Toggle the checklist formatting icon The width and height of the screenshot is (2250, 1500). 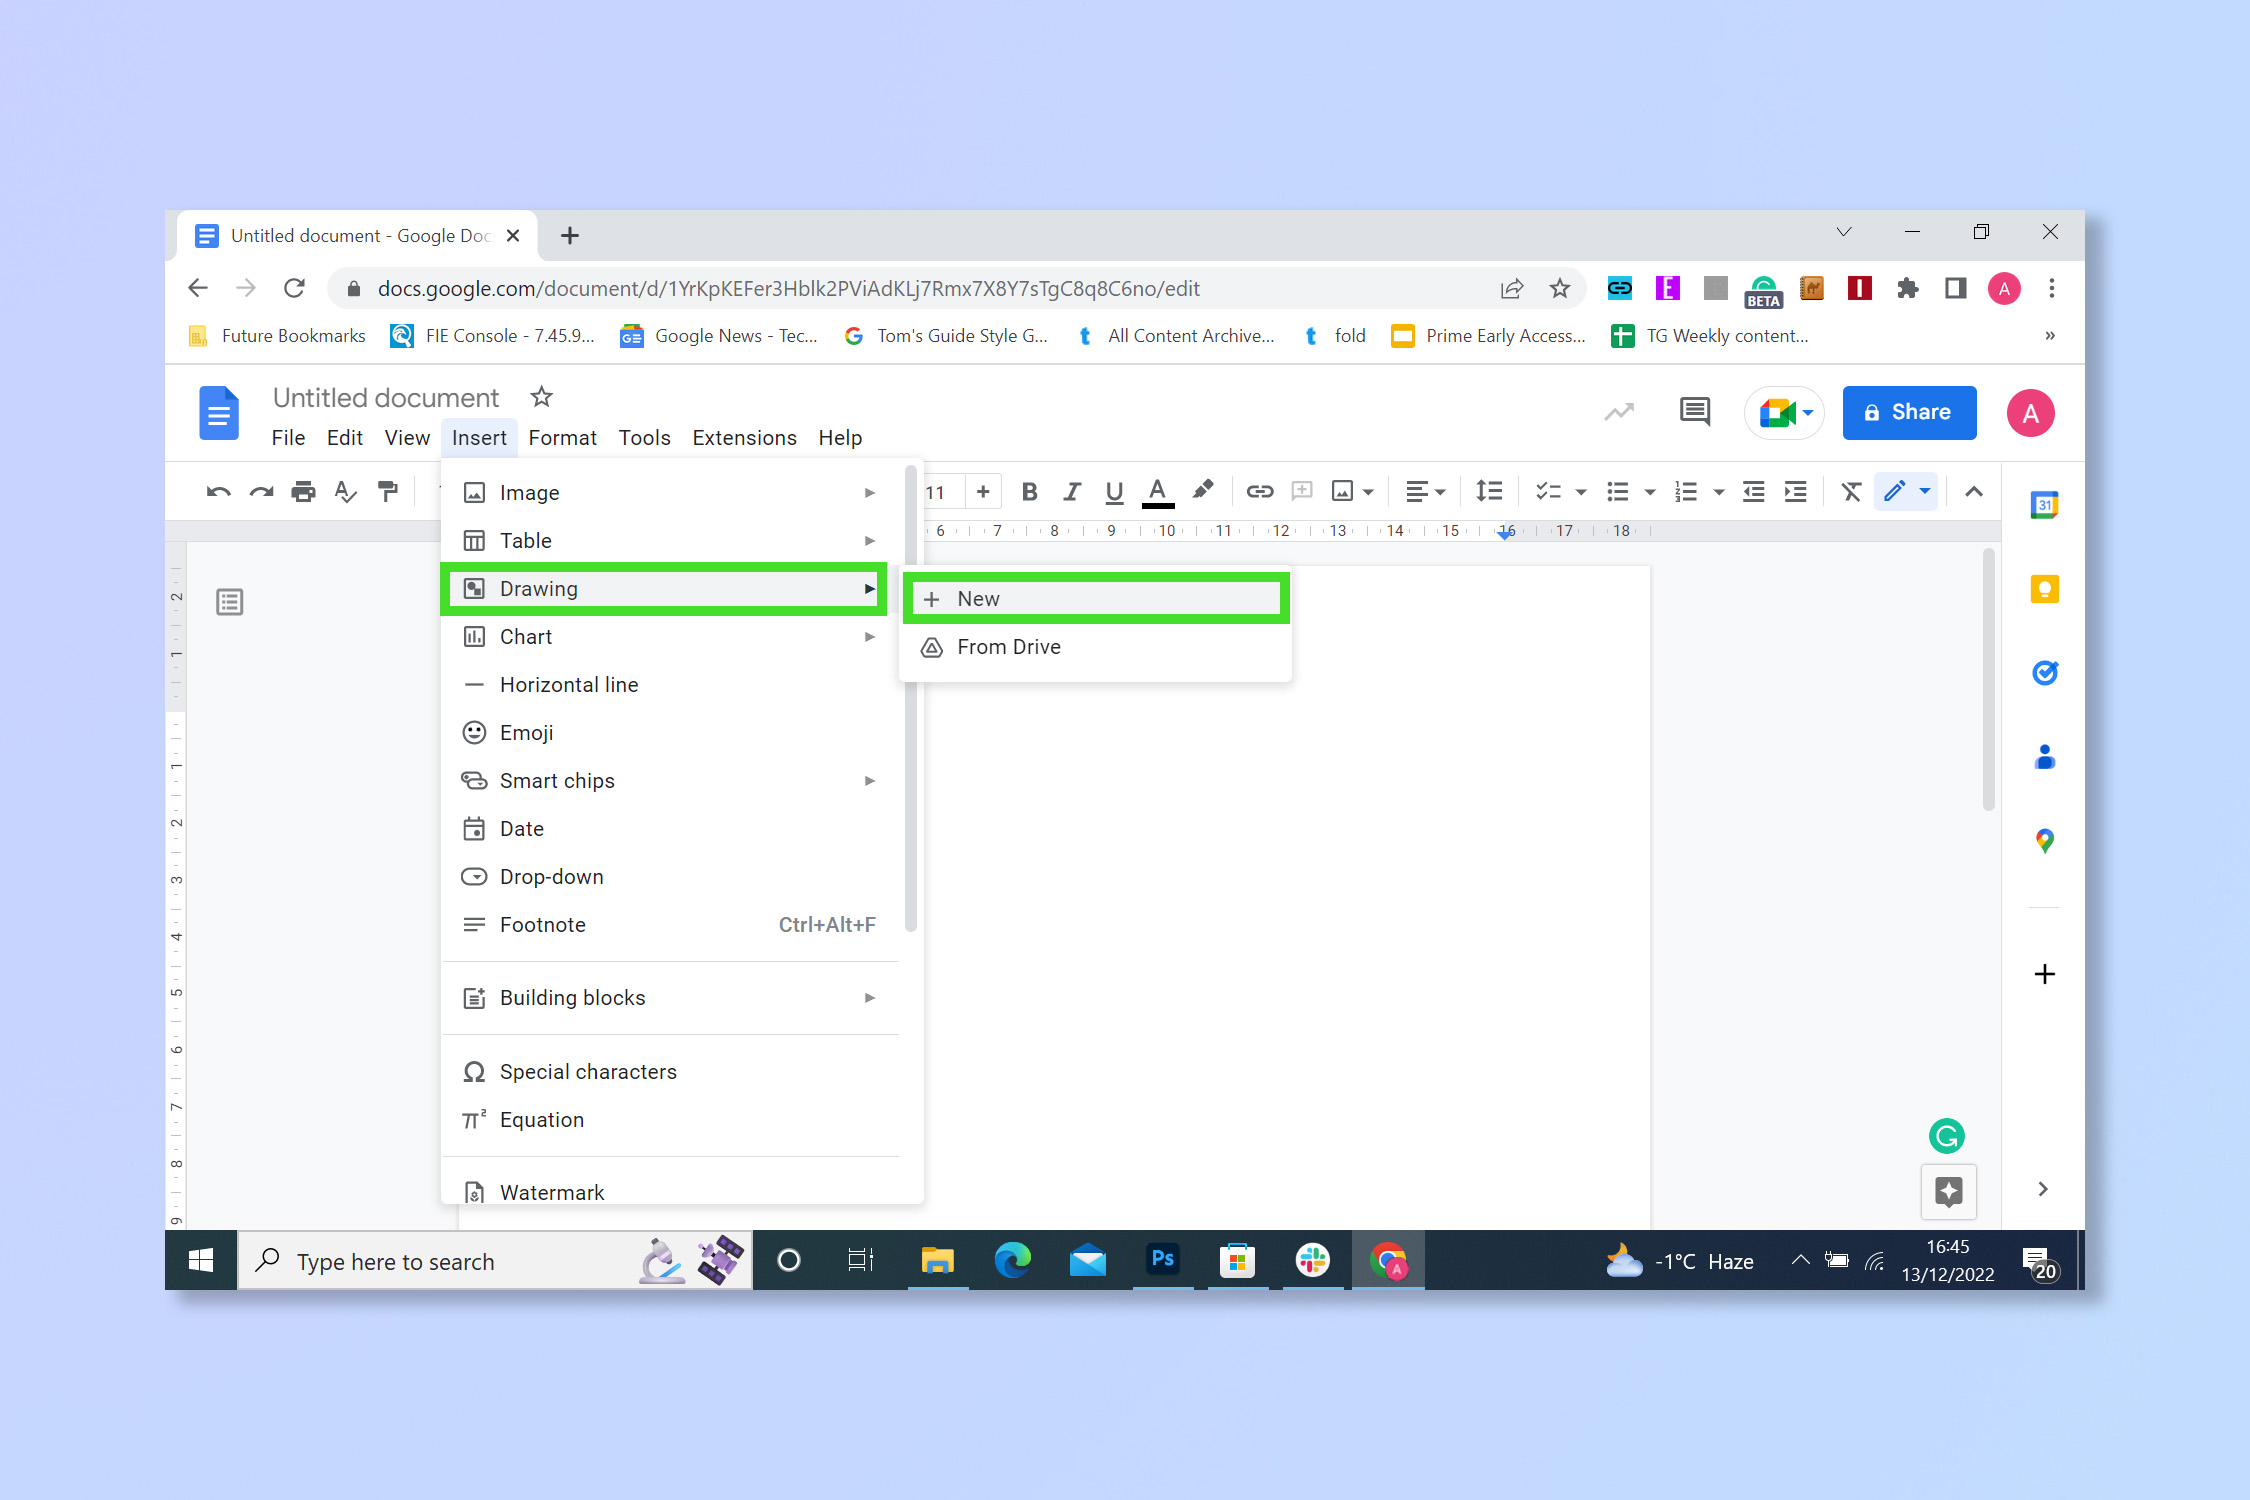1540,492
